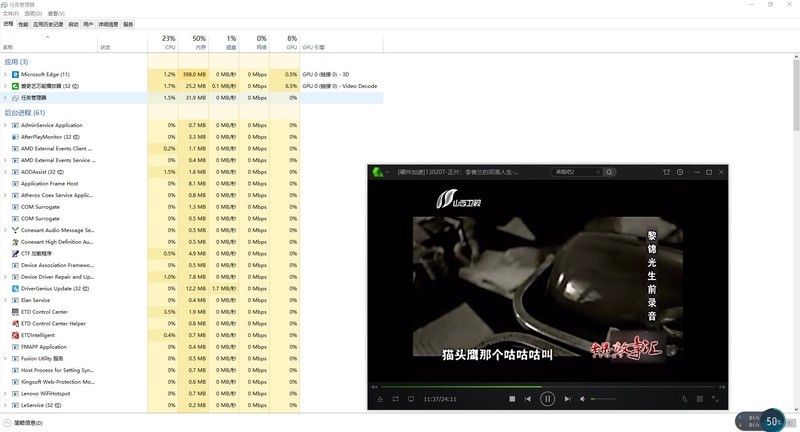Click the search magnifier in player title bar
The height and width of the screenshot is (432, 800).
(x=609, y=172)
